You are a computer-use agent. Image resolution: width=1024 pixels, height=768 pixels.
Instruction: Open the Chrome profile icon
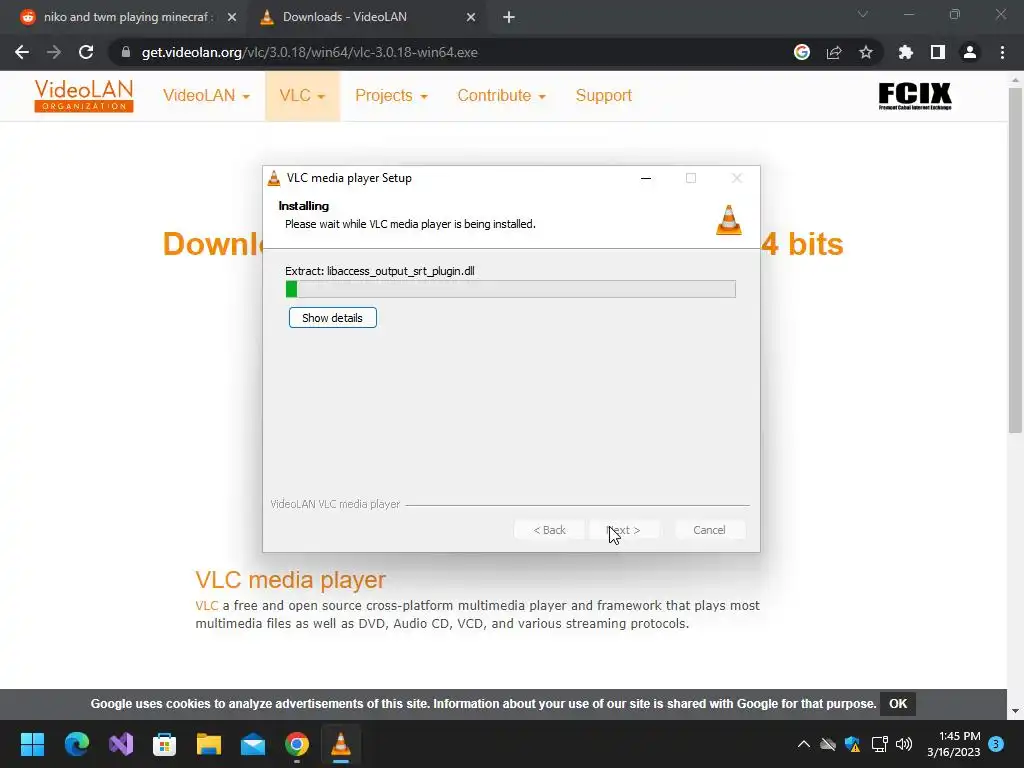970,52
